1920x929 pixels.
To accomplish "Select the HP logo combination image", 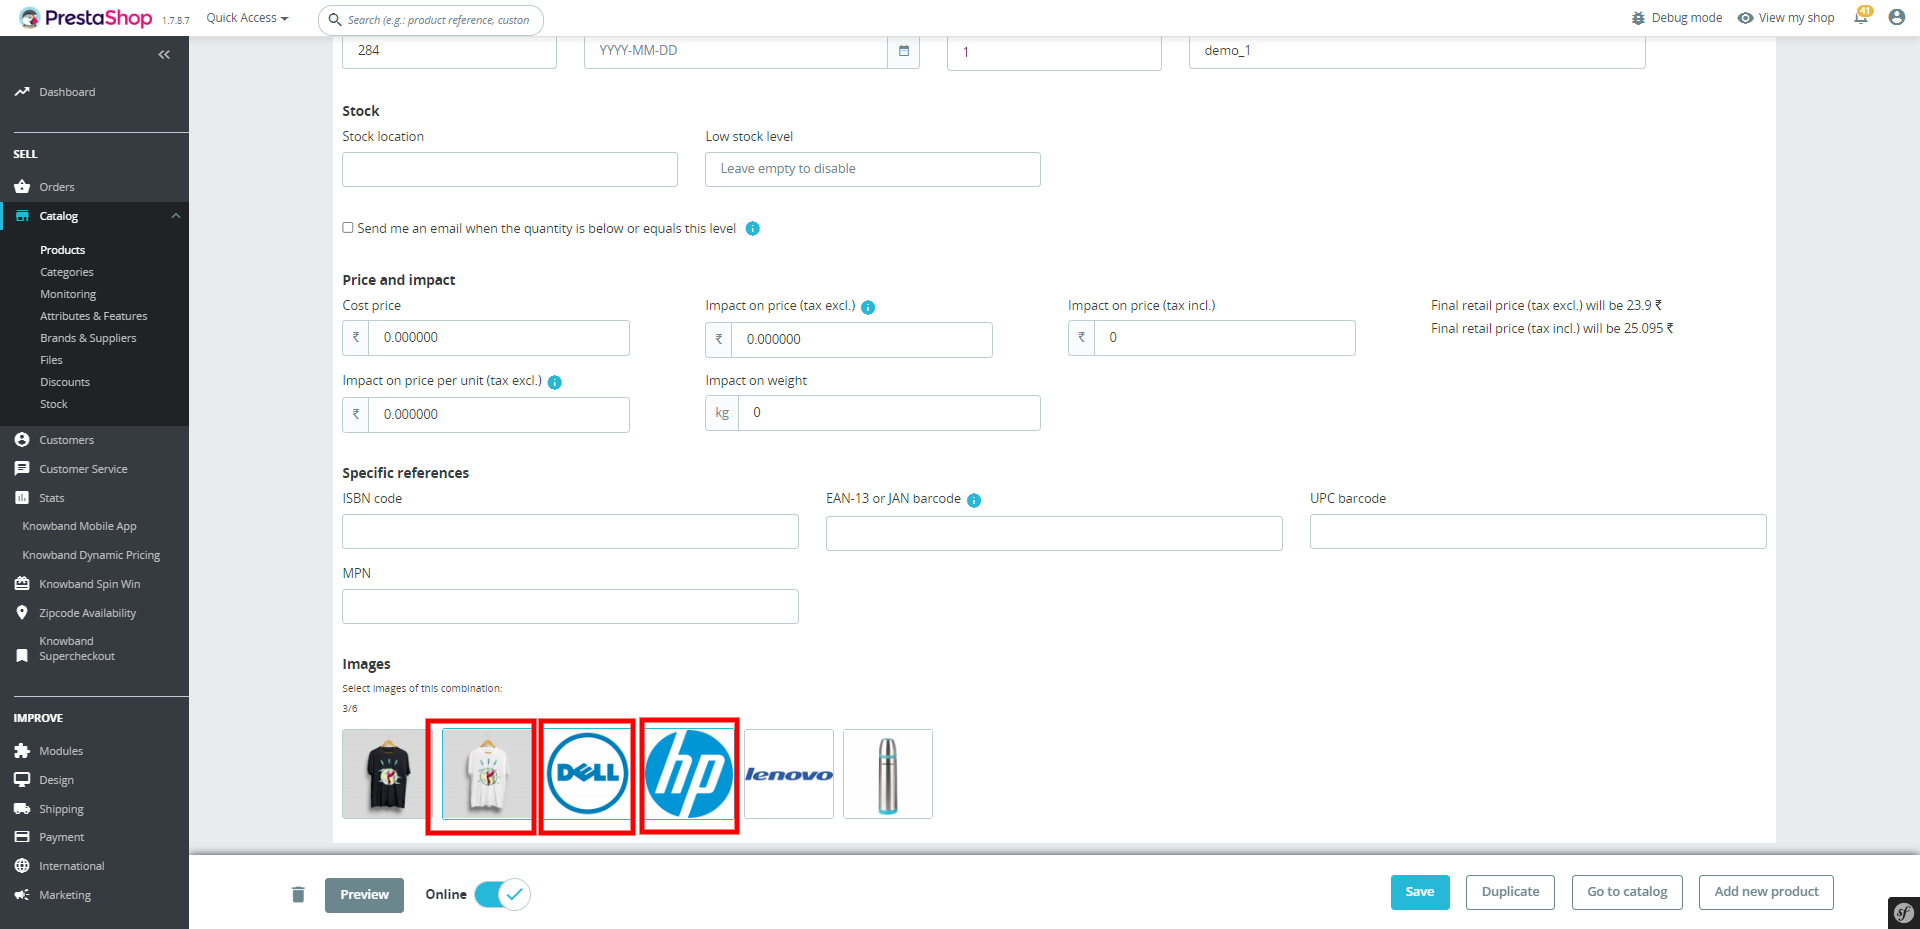I will (x=689, y=774).
